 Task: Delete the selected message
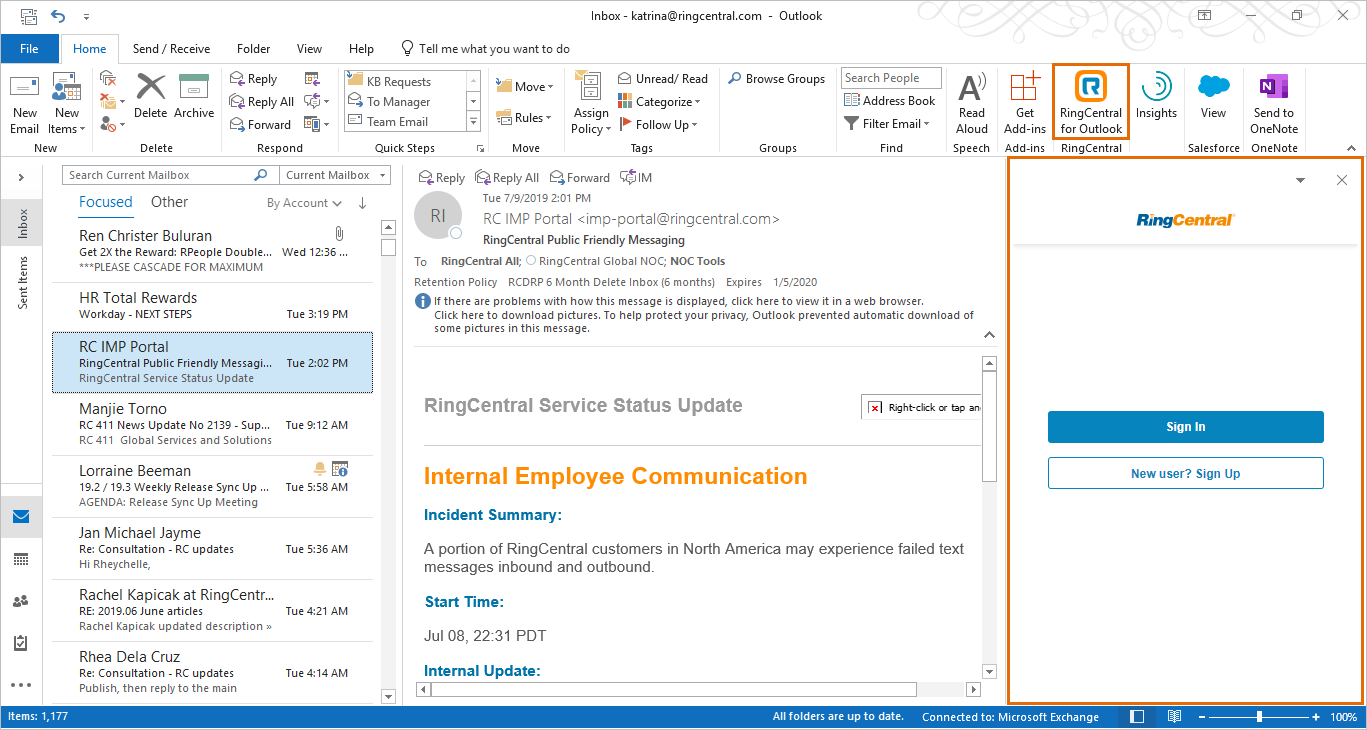pos(150,98)
